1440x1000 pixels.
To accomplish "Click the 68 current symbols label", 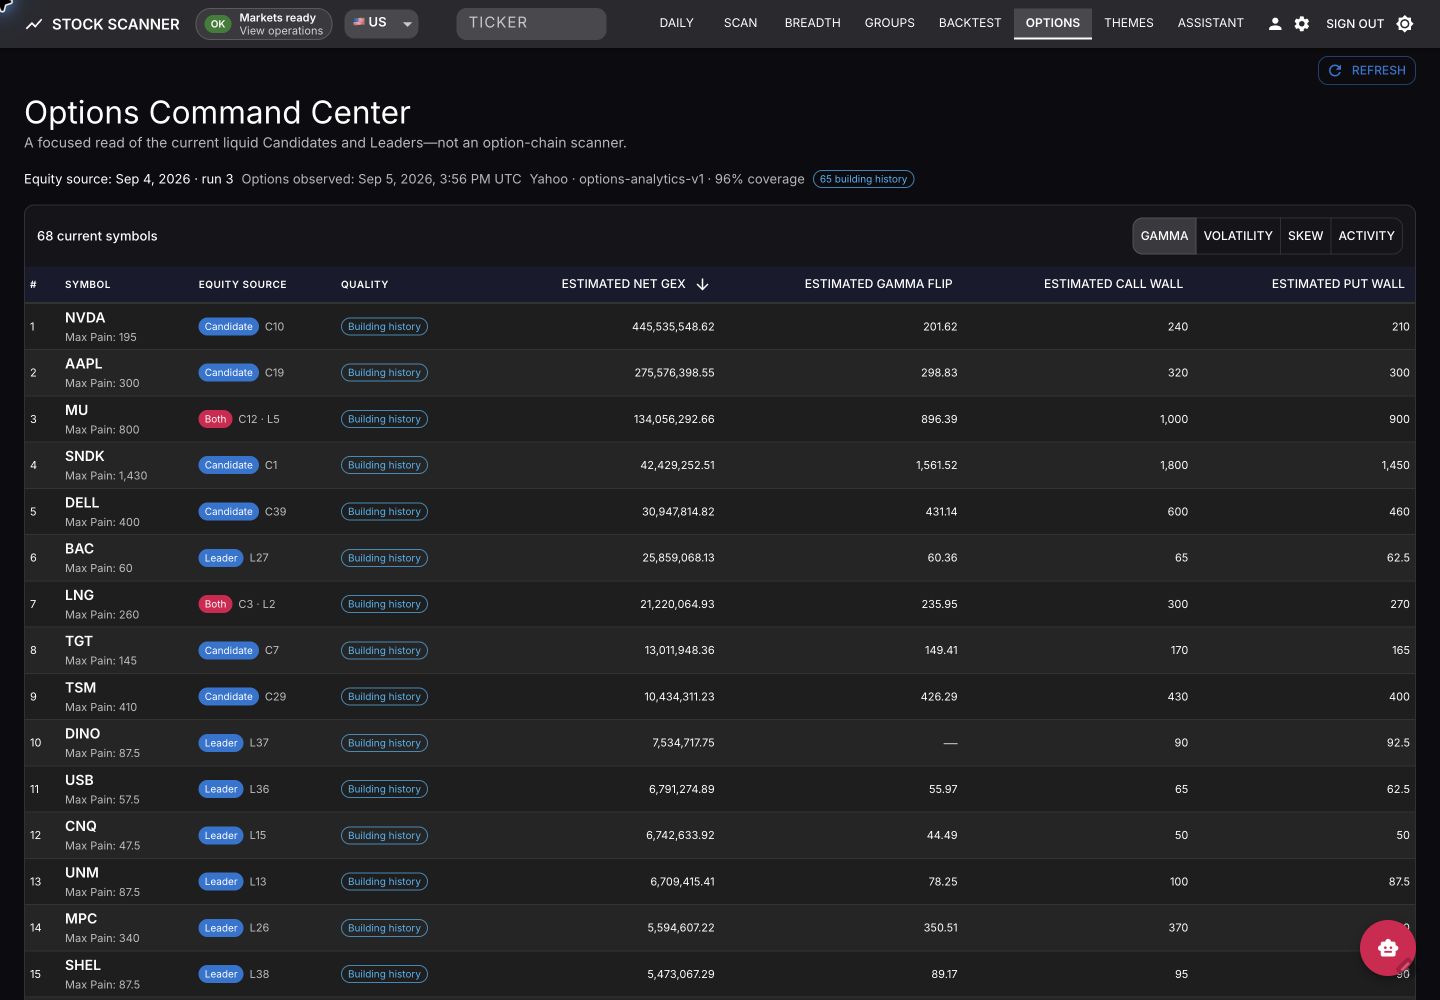I will [97, 236].
